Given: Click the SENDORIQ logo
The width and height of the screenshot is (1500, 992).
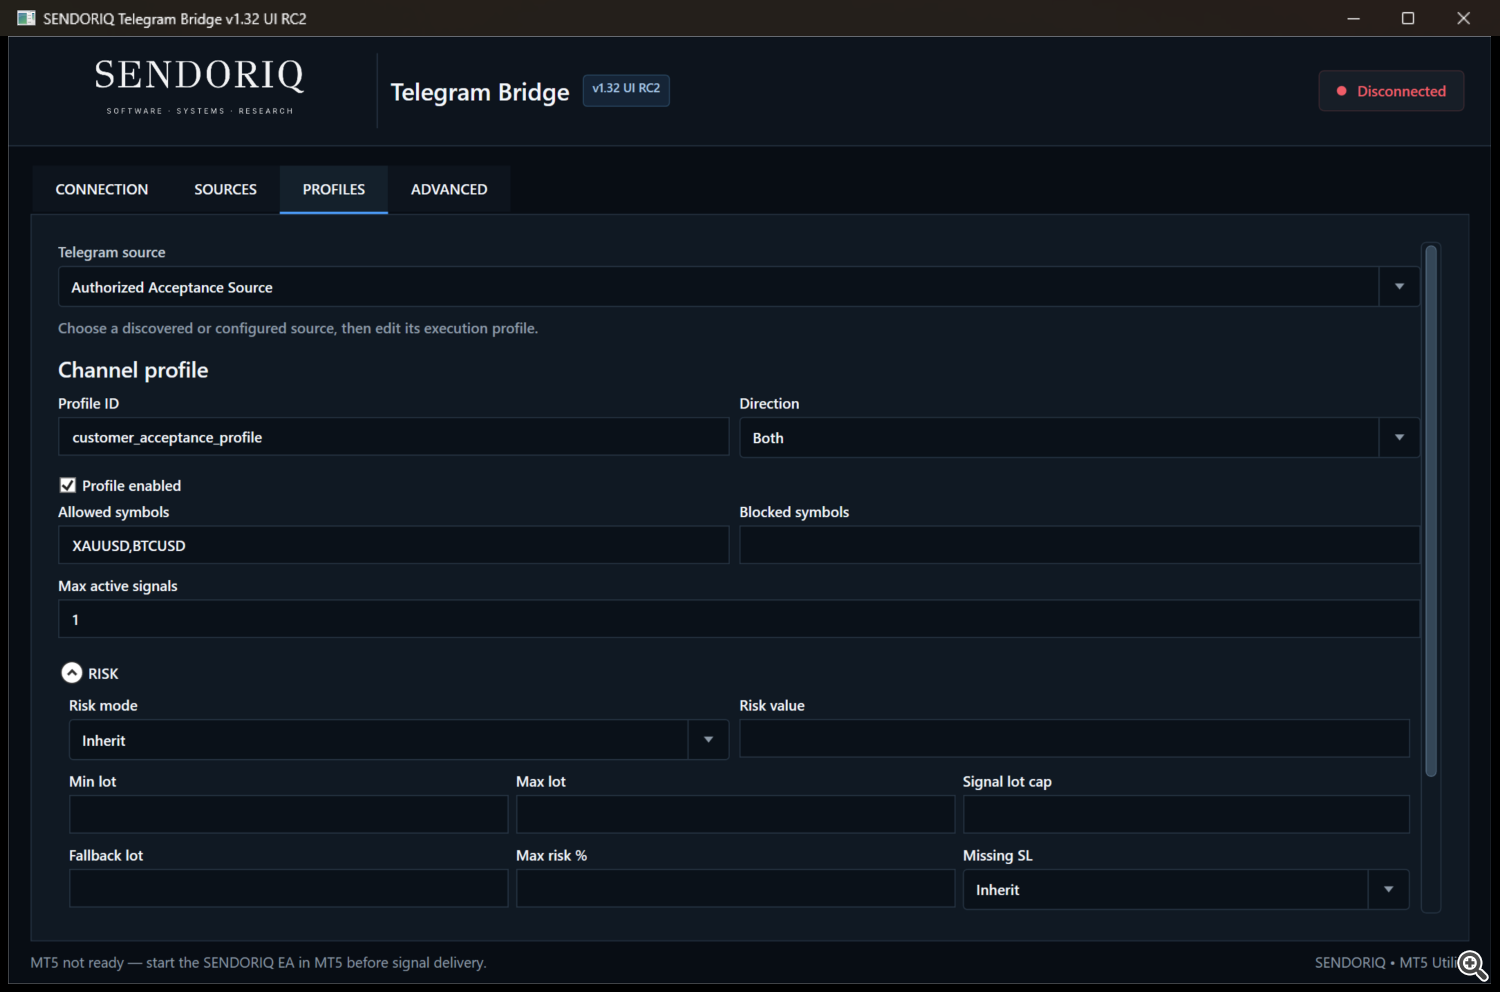Looking at the screenshot, I should [x=200, y=86].
